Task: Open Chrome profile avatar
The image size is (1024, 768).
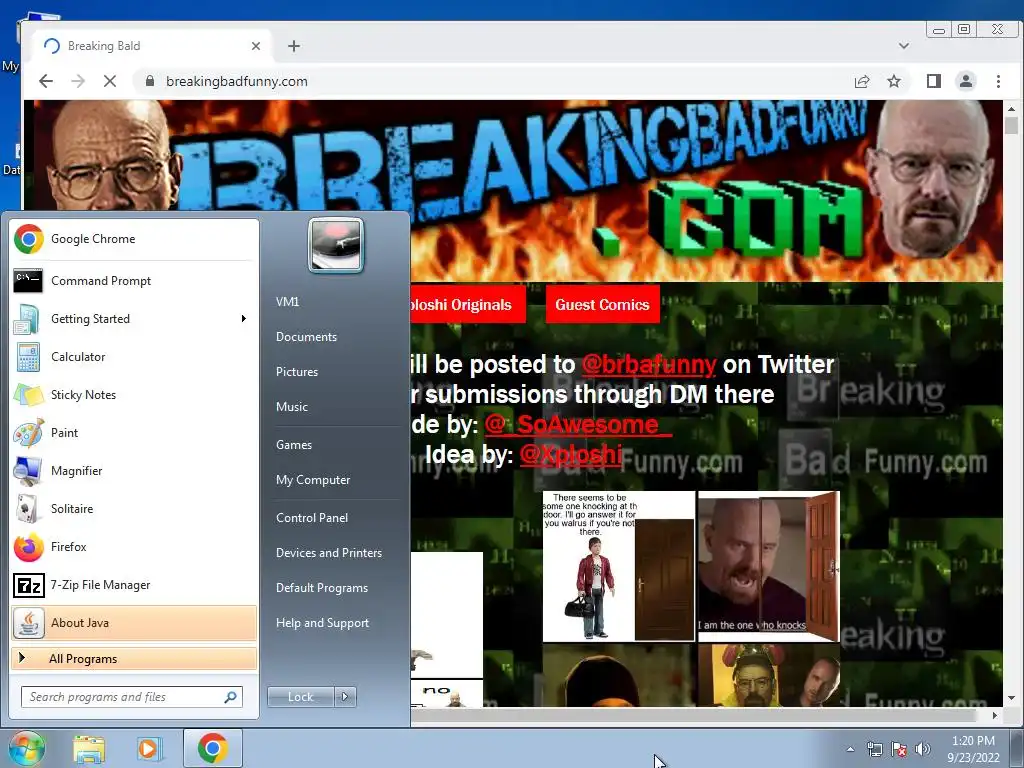Action: point(966,81)
